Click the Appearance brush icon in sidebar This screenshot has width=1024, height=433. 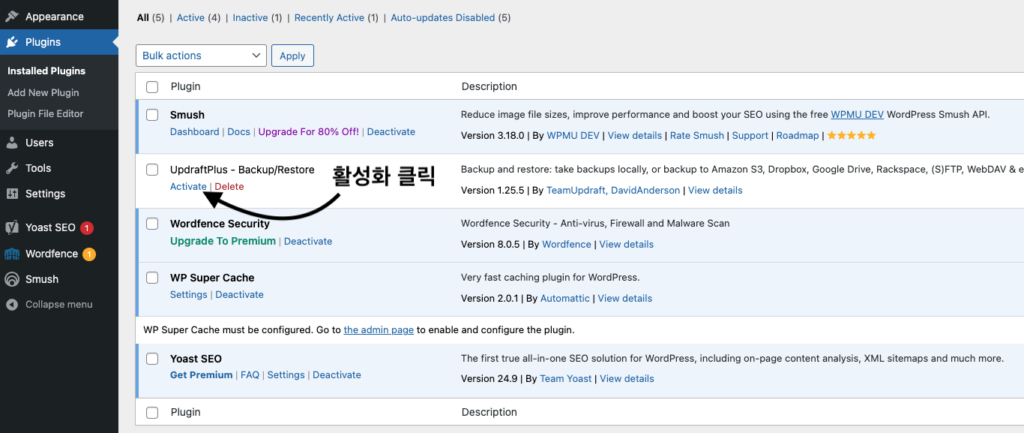12,16
